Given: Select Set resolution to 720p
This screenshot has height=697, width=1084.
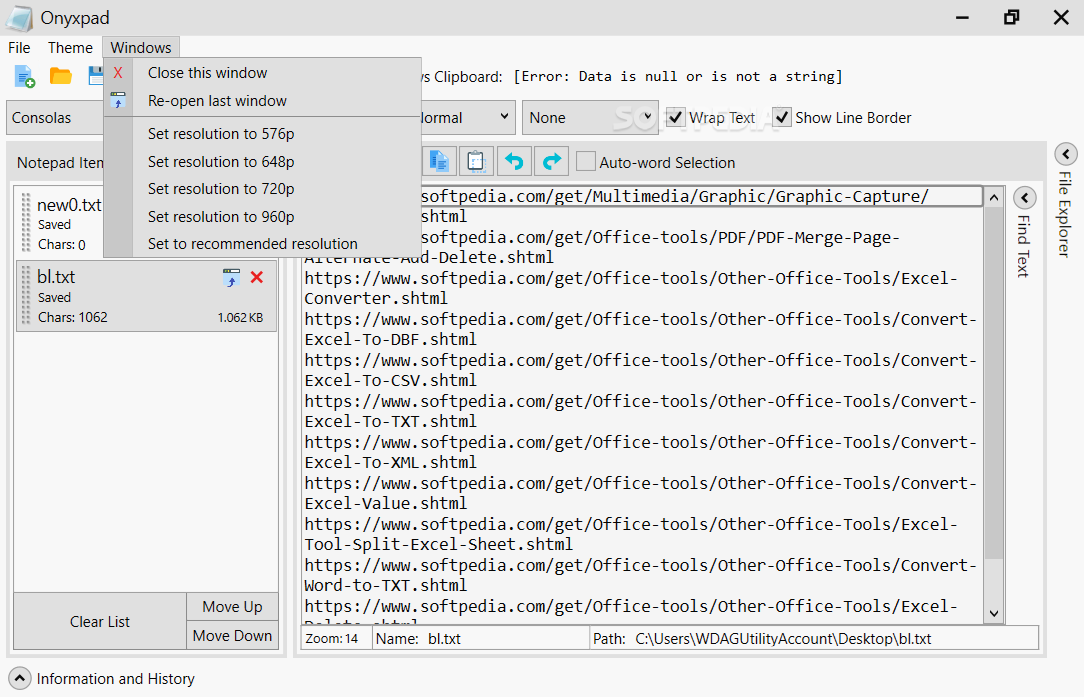Looking at the screenshot, I should 263,189.
